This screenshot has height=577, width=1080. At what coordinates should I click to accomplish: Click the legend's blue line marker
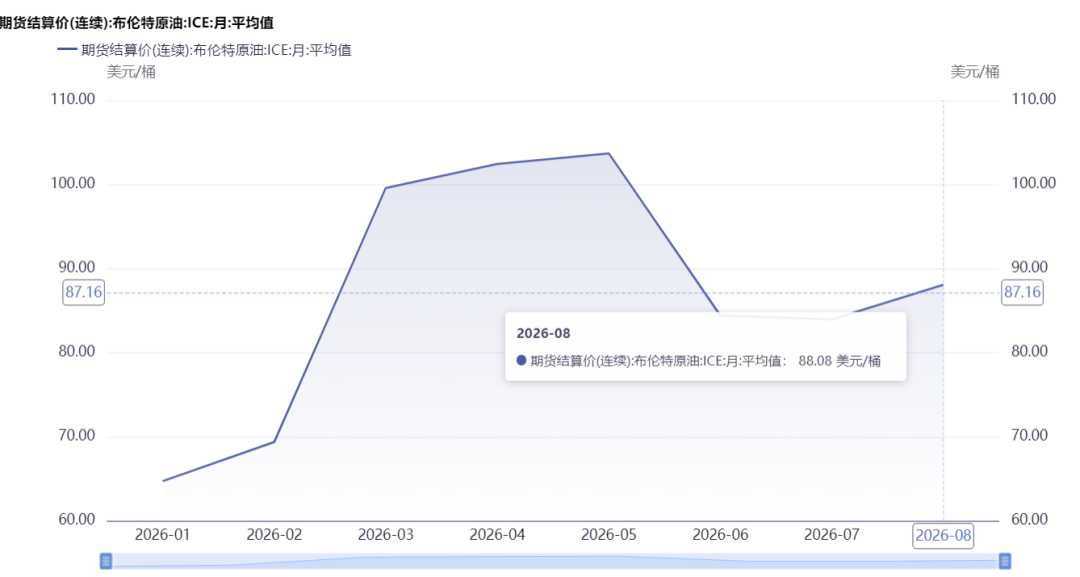pyautogui.click(x=67, y=50)
